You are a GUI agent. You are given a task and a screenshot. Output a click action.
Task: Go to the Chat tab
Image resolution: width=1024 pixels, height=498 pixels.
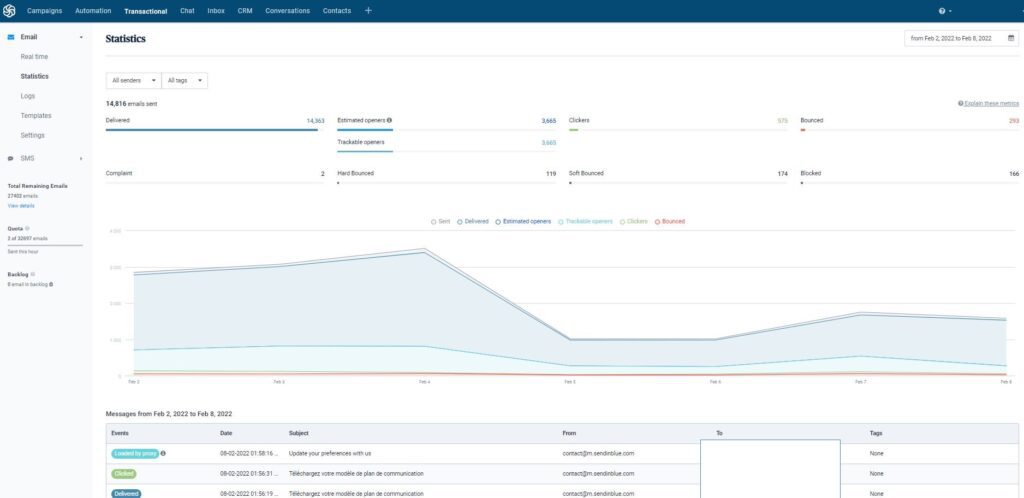tap(187, 11)
